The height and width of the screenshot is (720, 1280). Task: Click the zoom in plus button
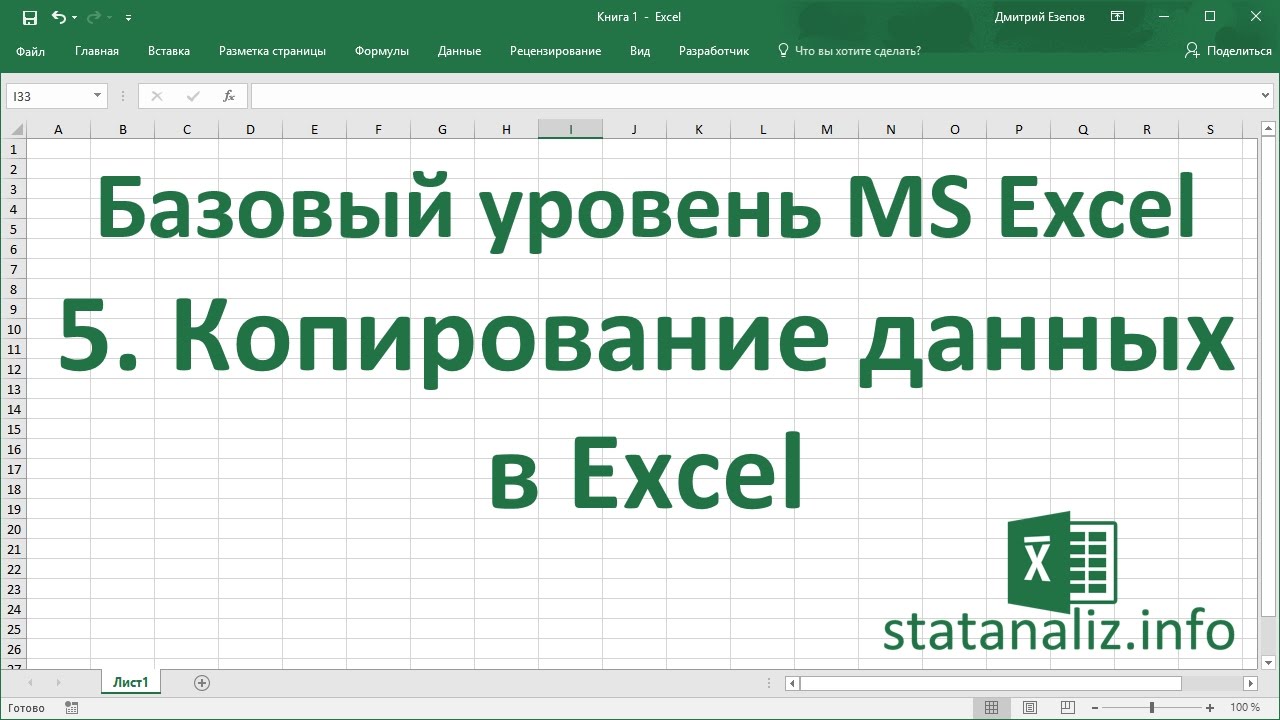(x=1211, y=708)
